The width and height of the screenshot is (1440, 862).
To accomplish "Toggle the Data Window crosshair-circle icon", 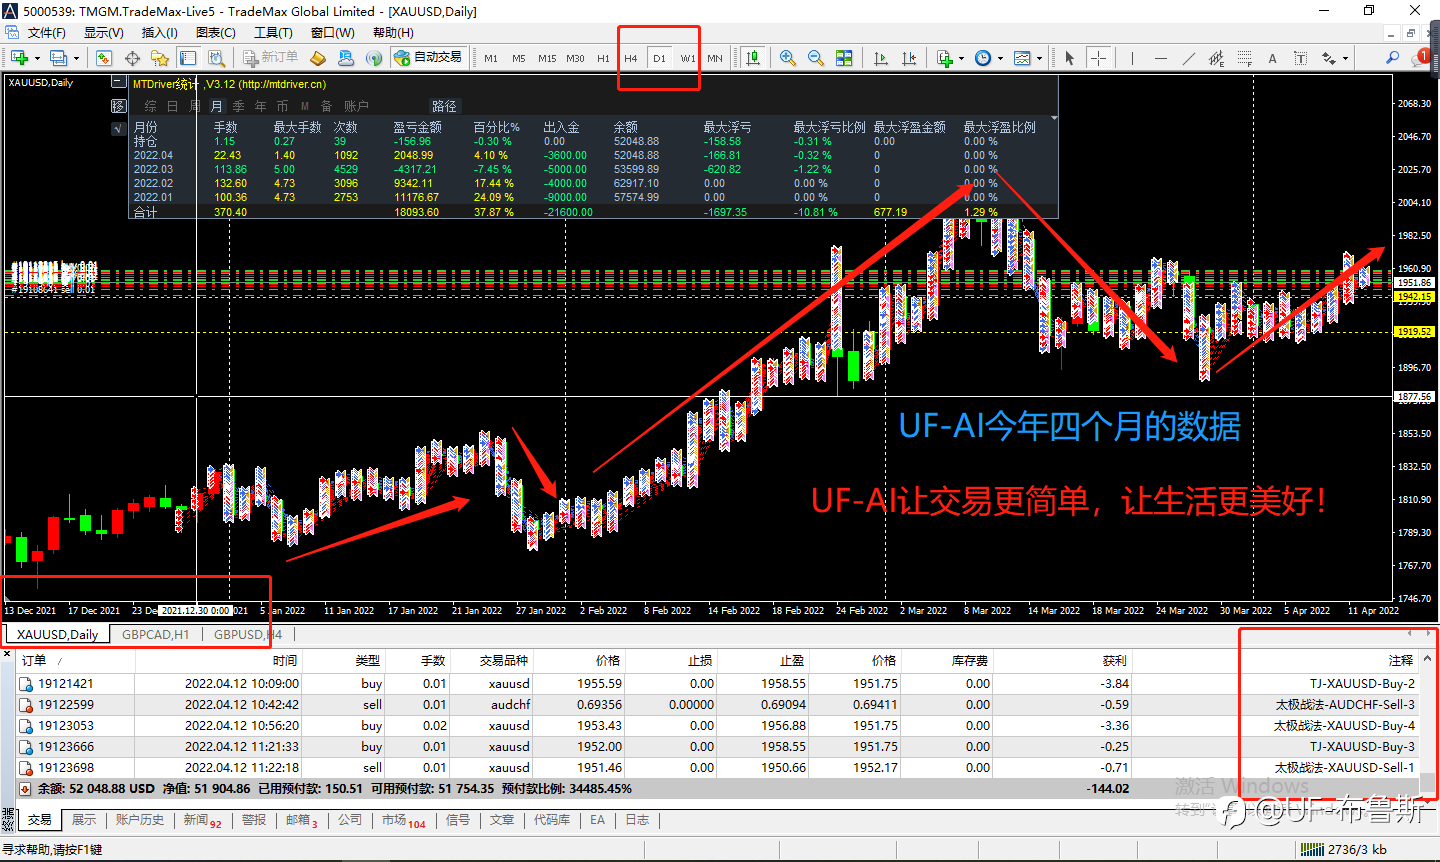I will pos(132,58).
